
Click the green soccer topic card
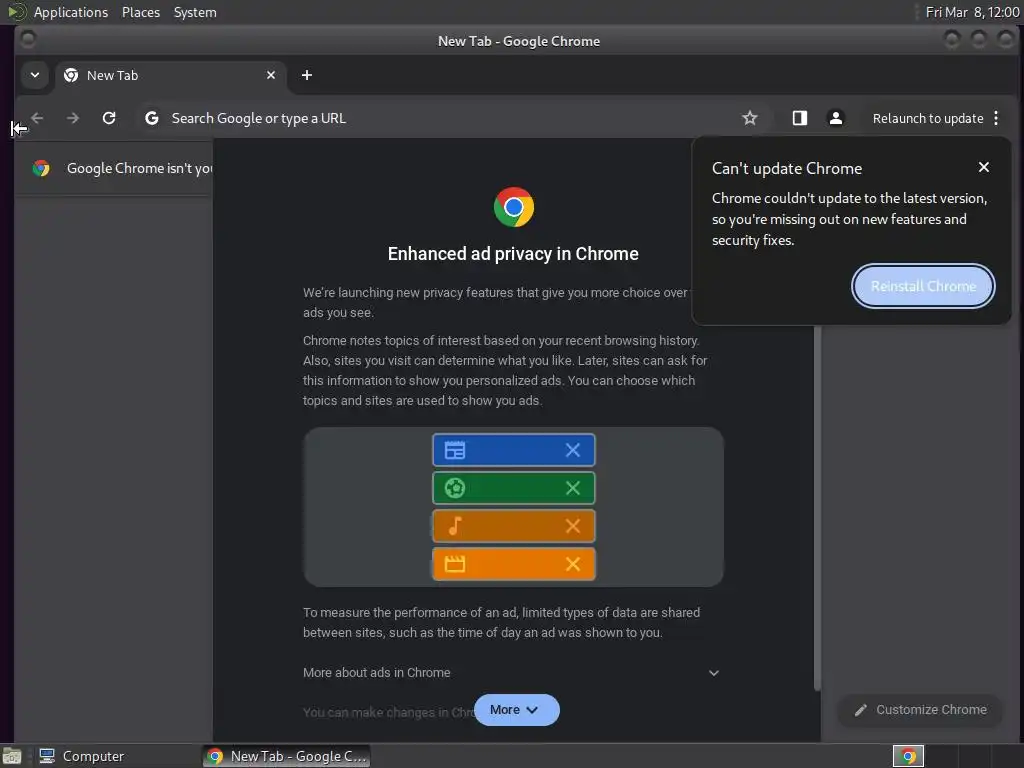point(514,488)
